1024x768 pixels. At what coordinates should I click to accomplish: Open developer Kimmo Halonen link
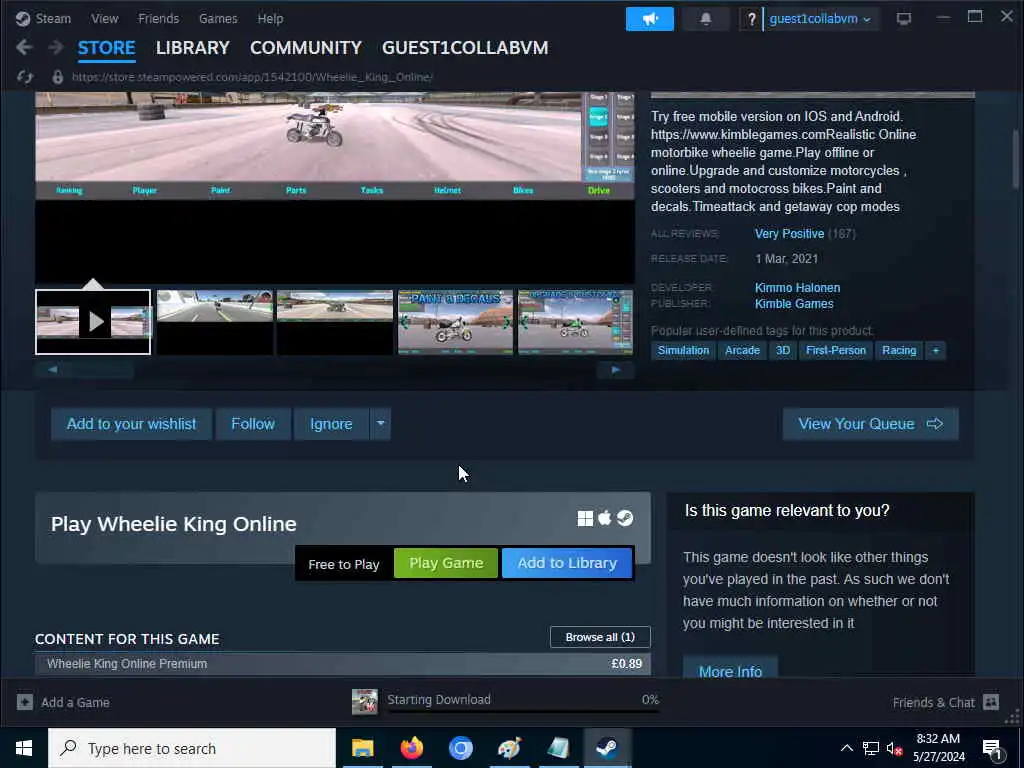click(x=797, y=288)
